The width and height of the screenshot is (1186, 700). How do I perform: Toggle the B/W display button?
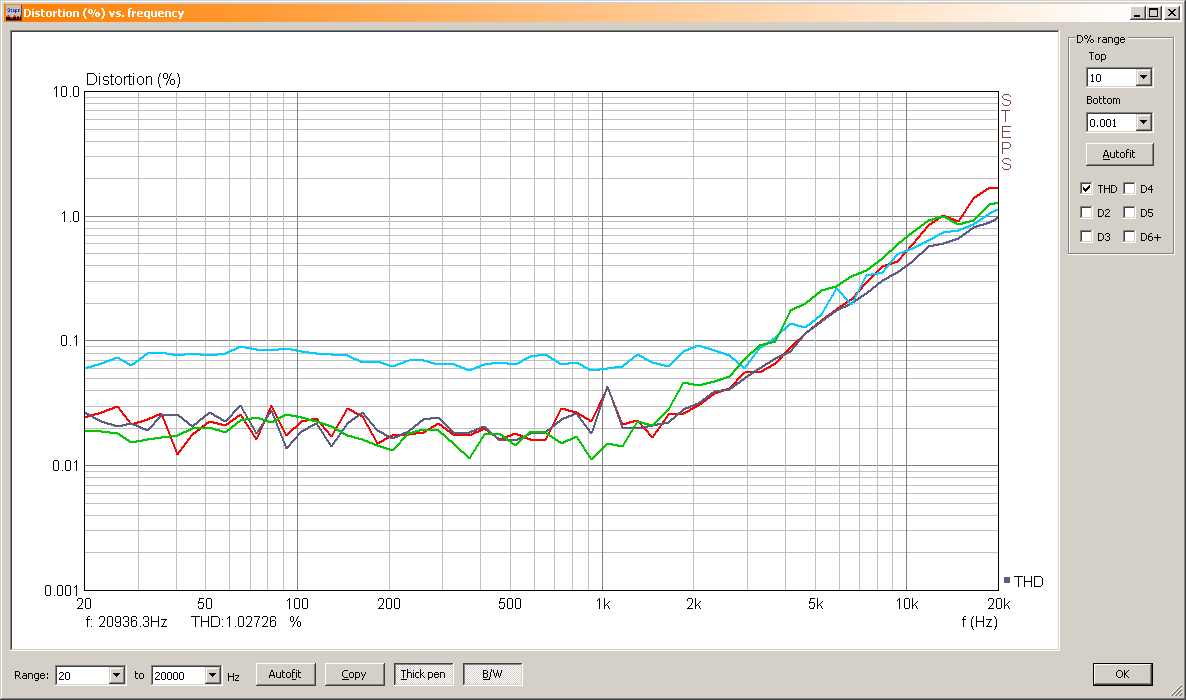click(492, 674)
